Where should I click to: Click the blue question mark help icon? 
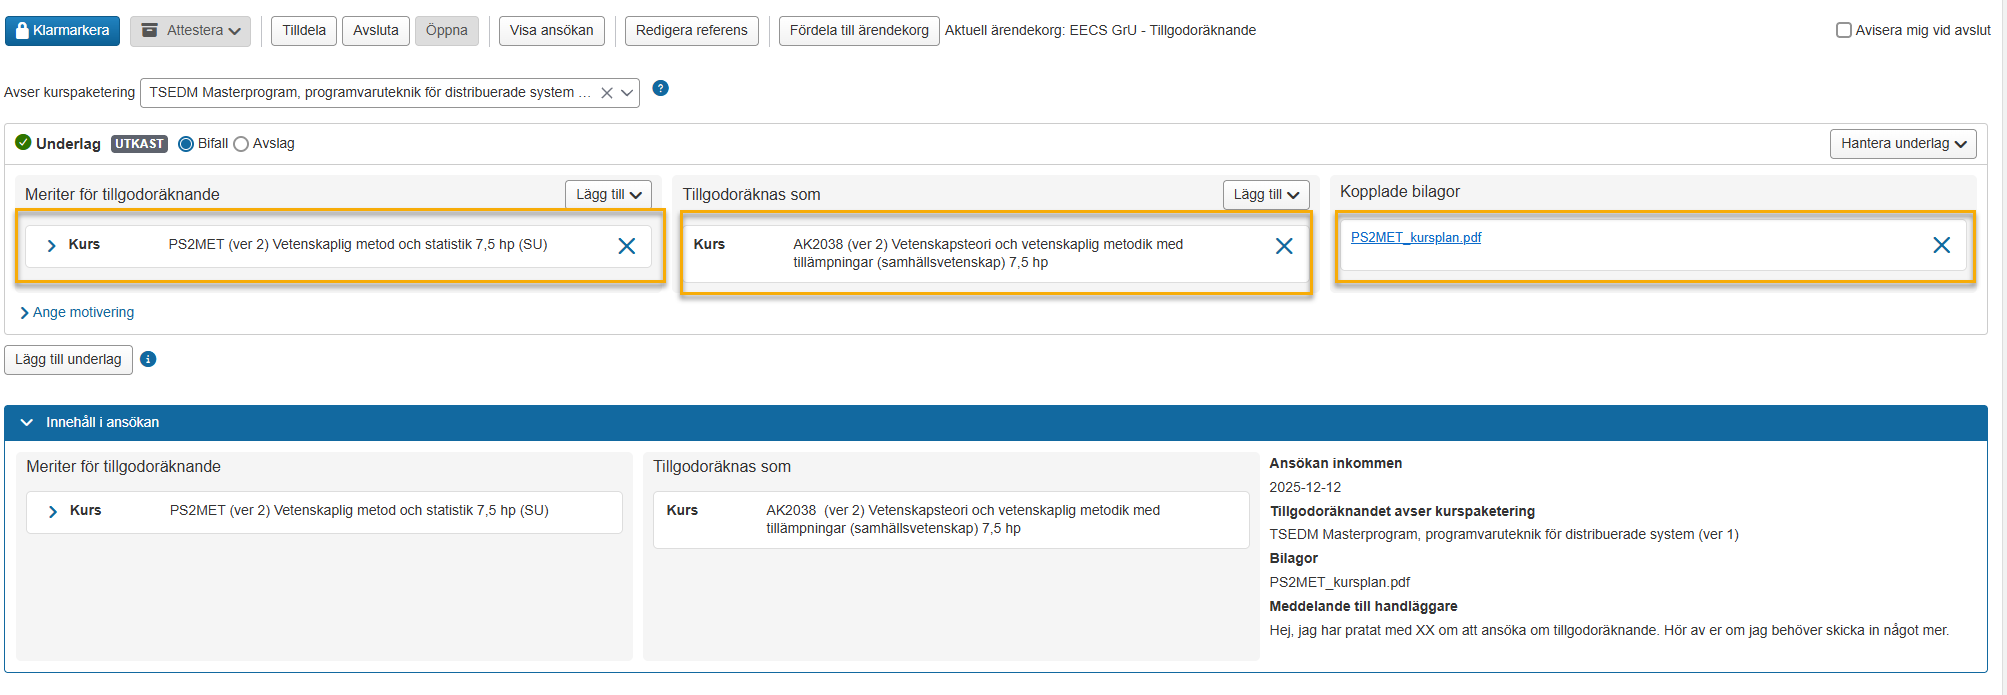pos(660,88)
